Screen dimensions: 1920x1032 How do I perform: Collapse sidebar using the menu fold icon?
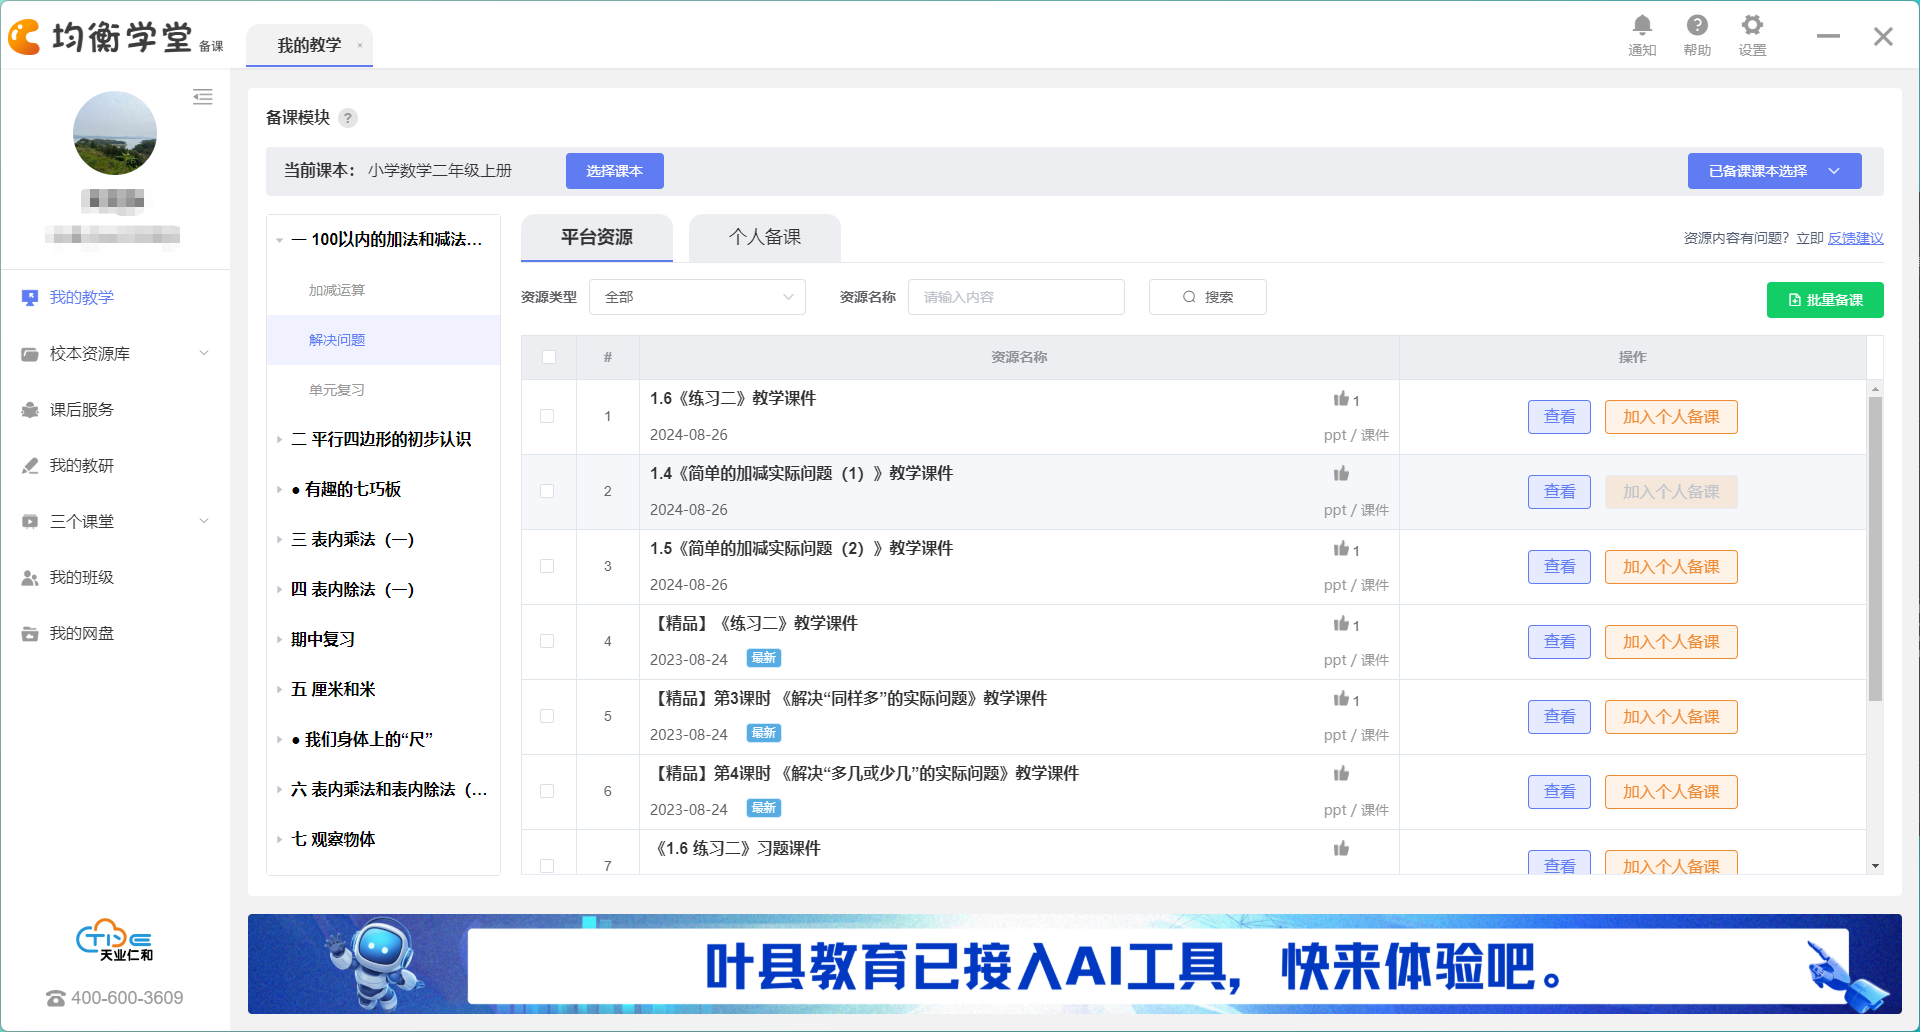[203, 97]
